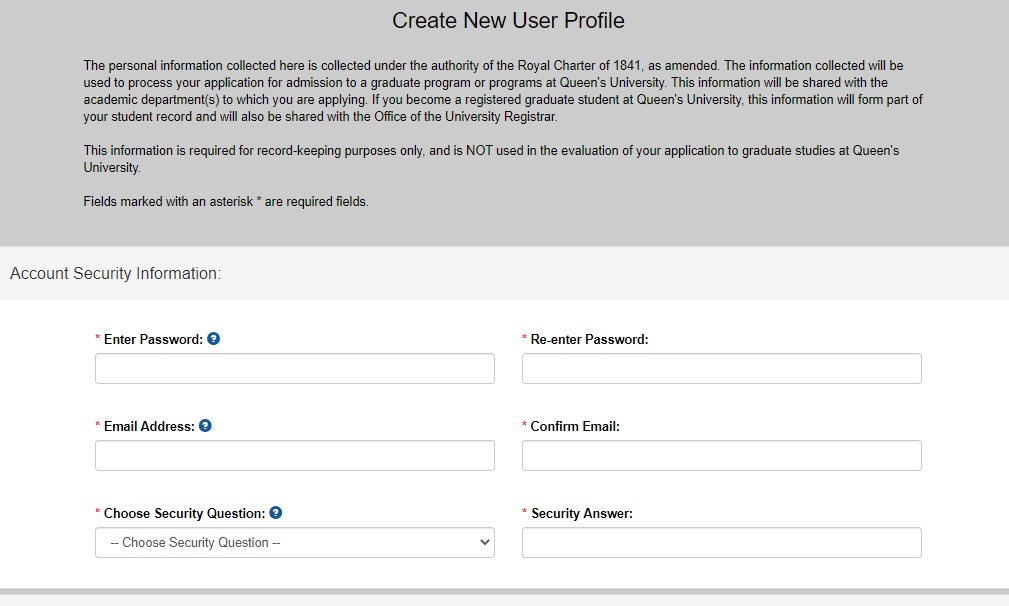Click the Confirm Email input field
The height and width of the screenshot is (606, 1009).
(x=721, y=455)
